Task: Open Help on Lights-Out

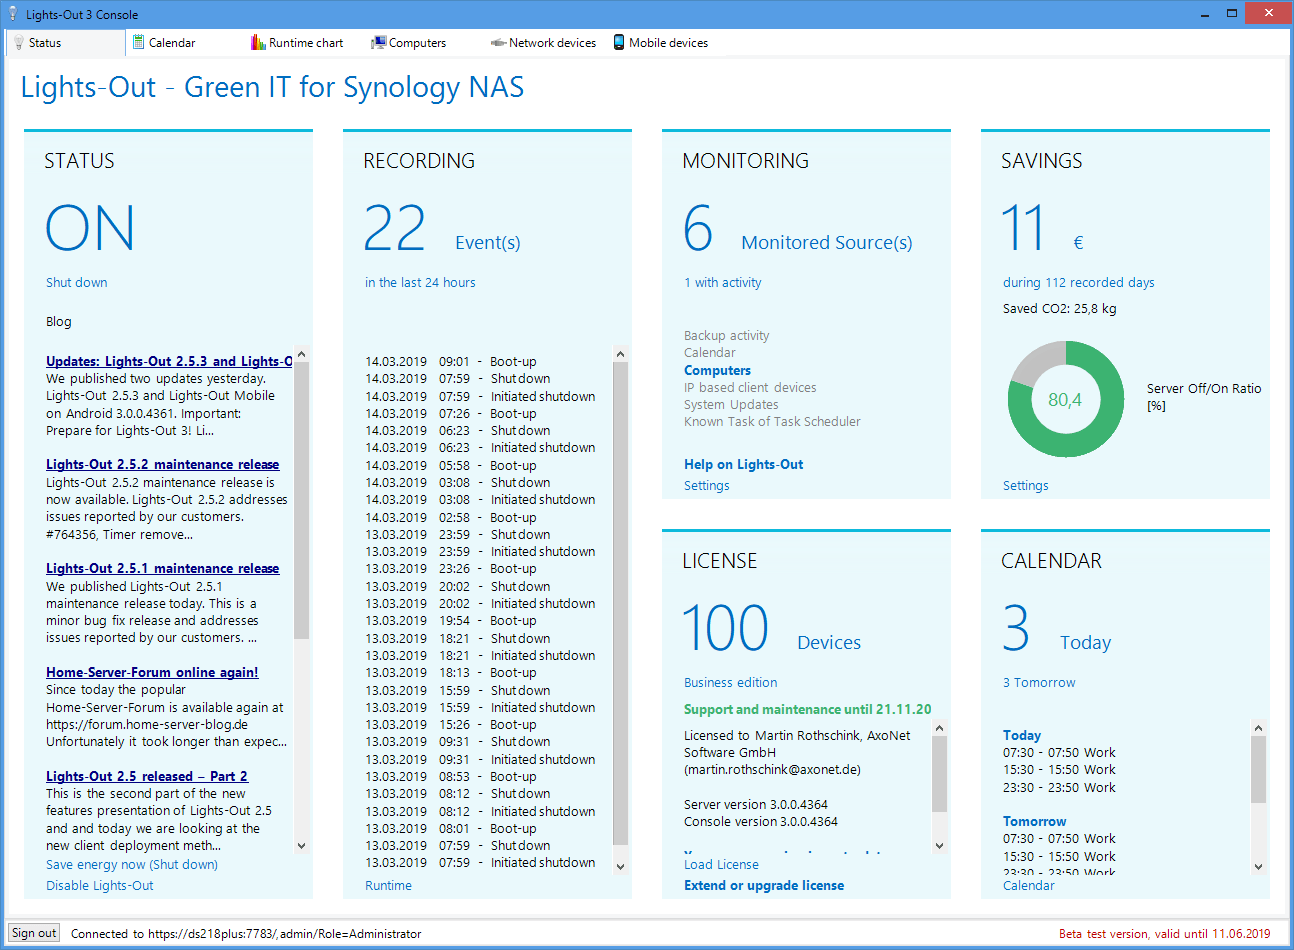Action: point(743,464)
